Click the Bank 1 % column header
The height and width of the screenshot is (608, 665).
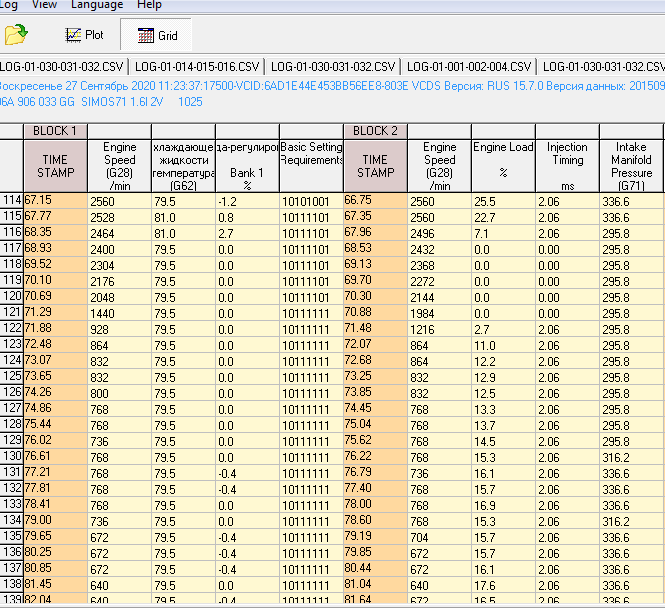click(247, 166)
